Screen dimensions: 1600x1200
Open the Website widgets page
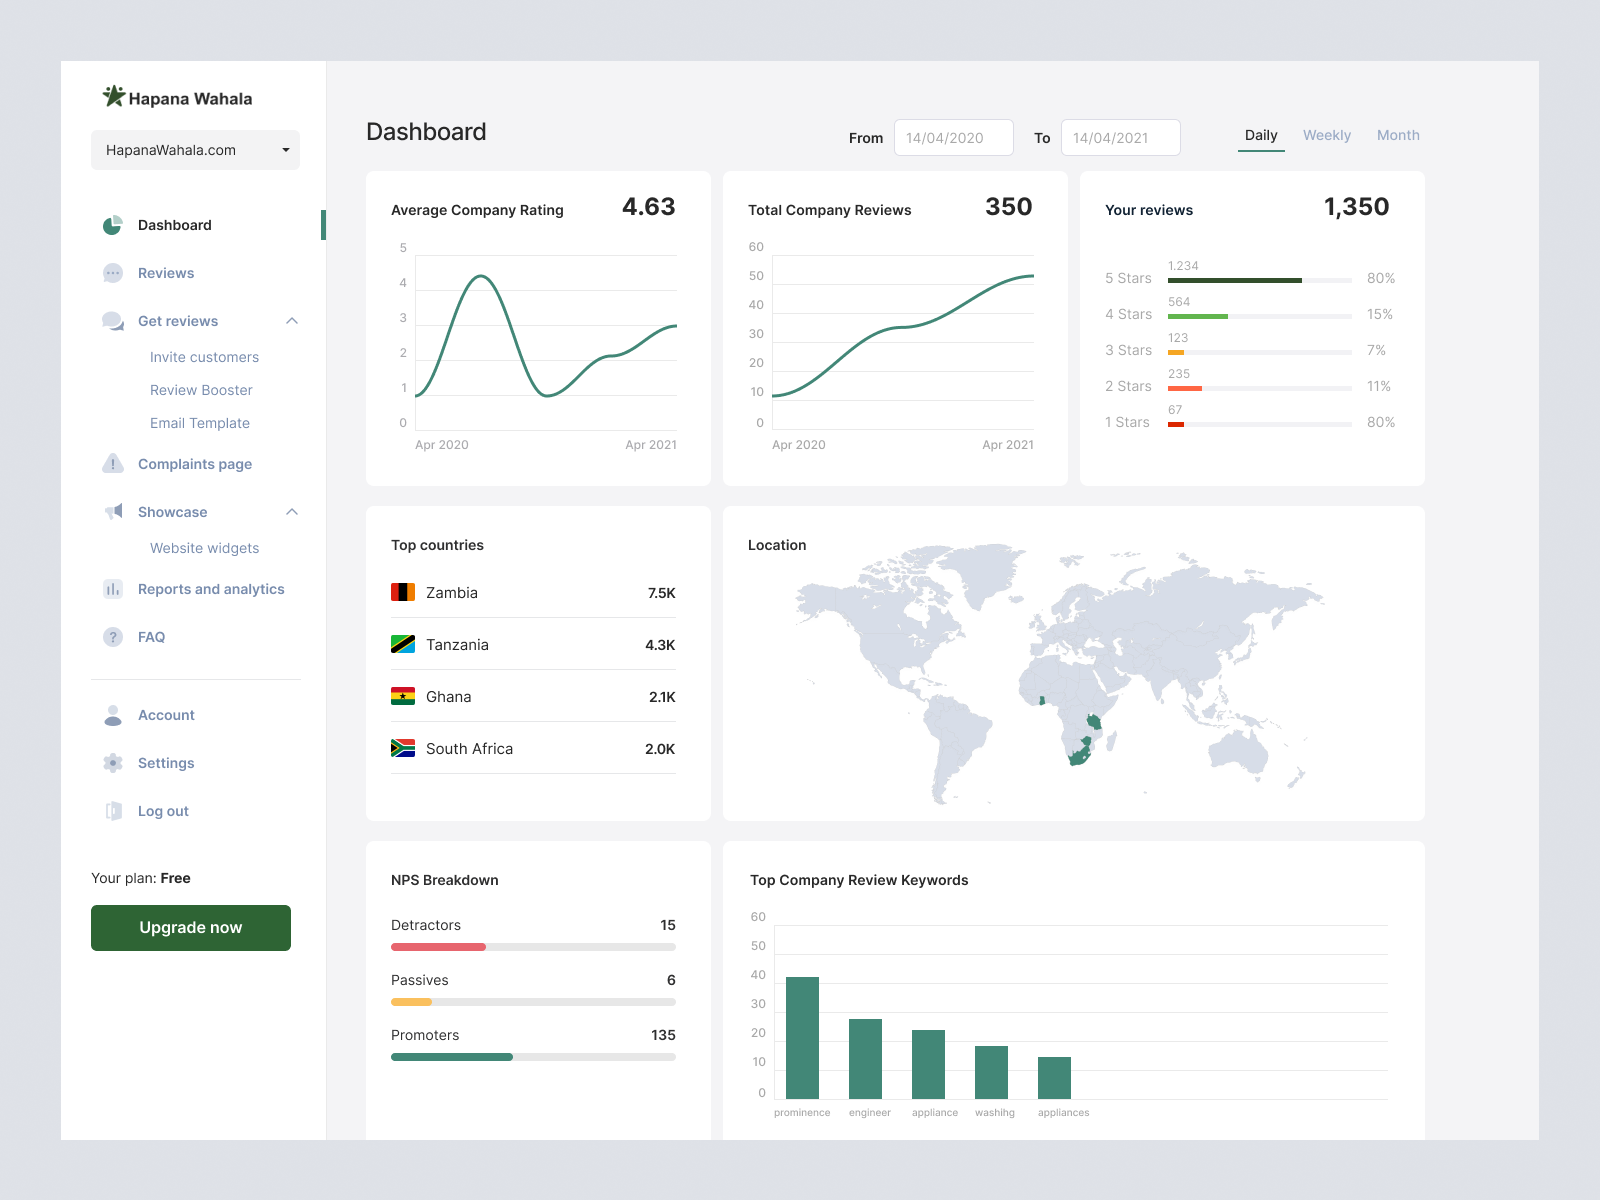(x=204, y=548)
